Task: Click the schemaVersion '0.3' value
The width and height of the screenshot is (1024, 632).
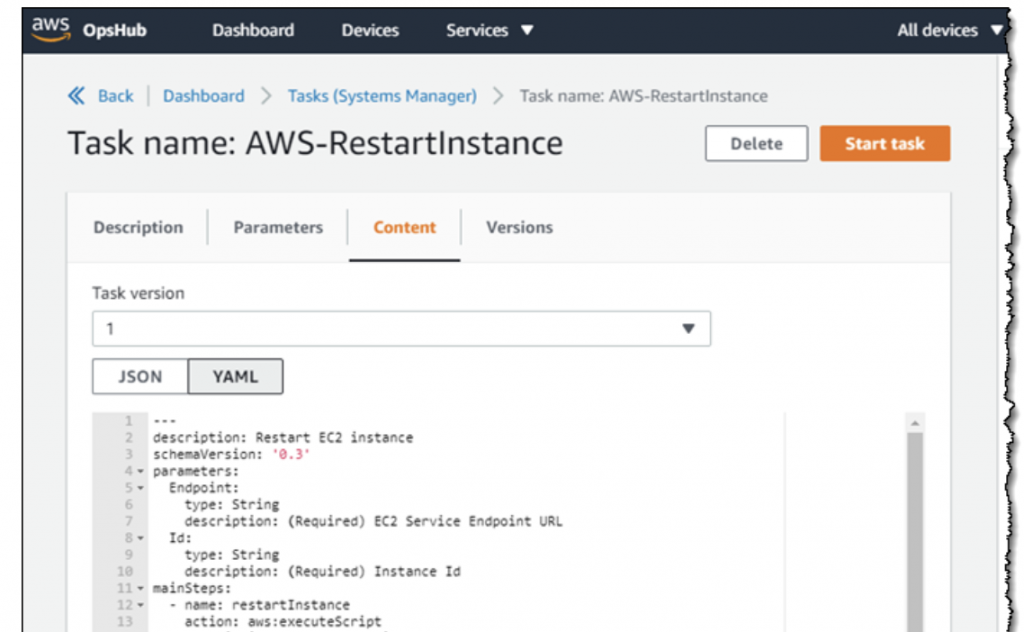Action: [291, 454]
